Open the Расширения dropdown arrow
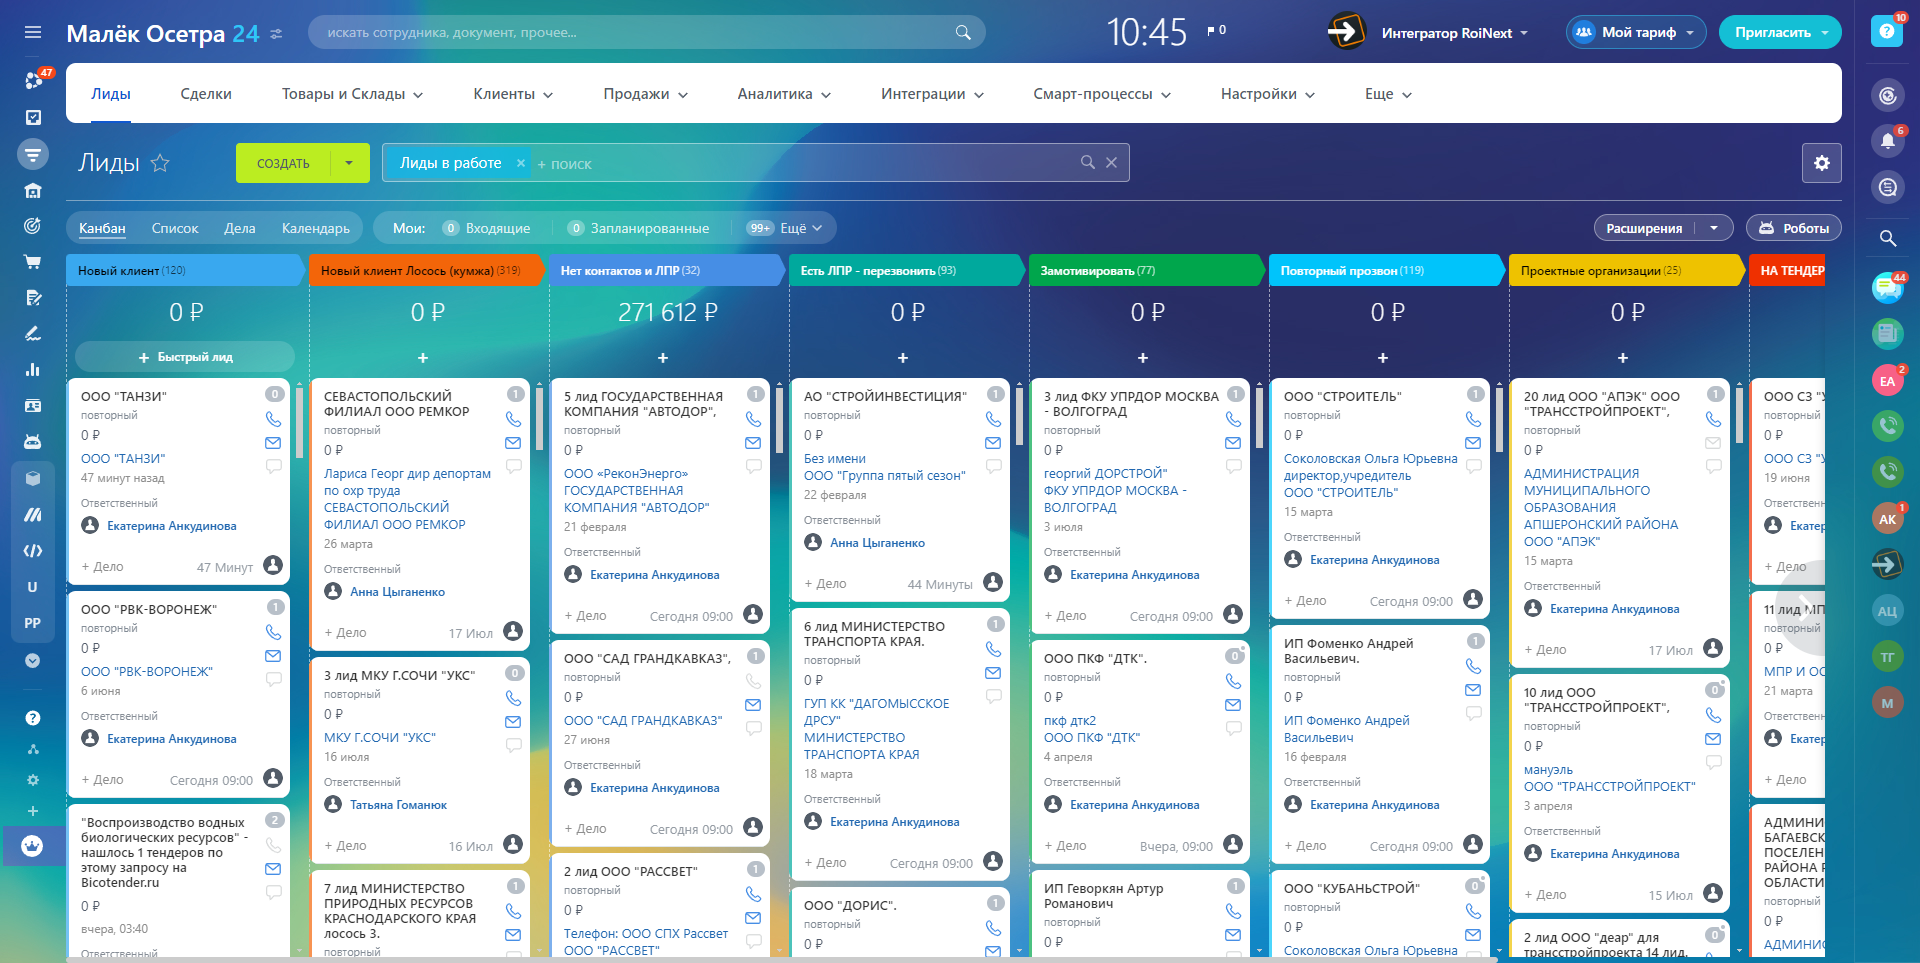1920x963 pixels. [1714, 228]
